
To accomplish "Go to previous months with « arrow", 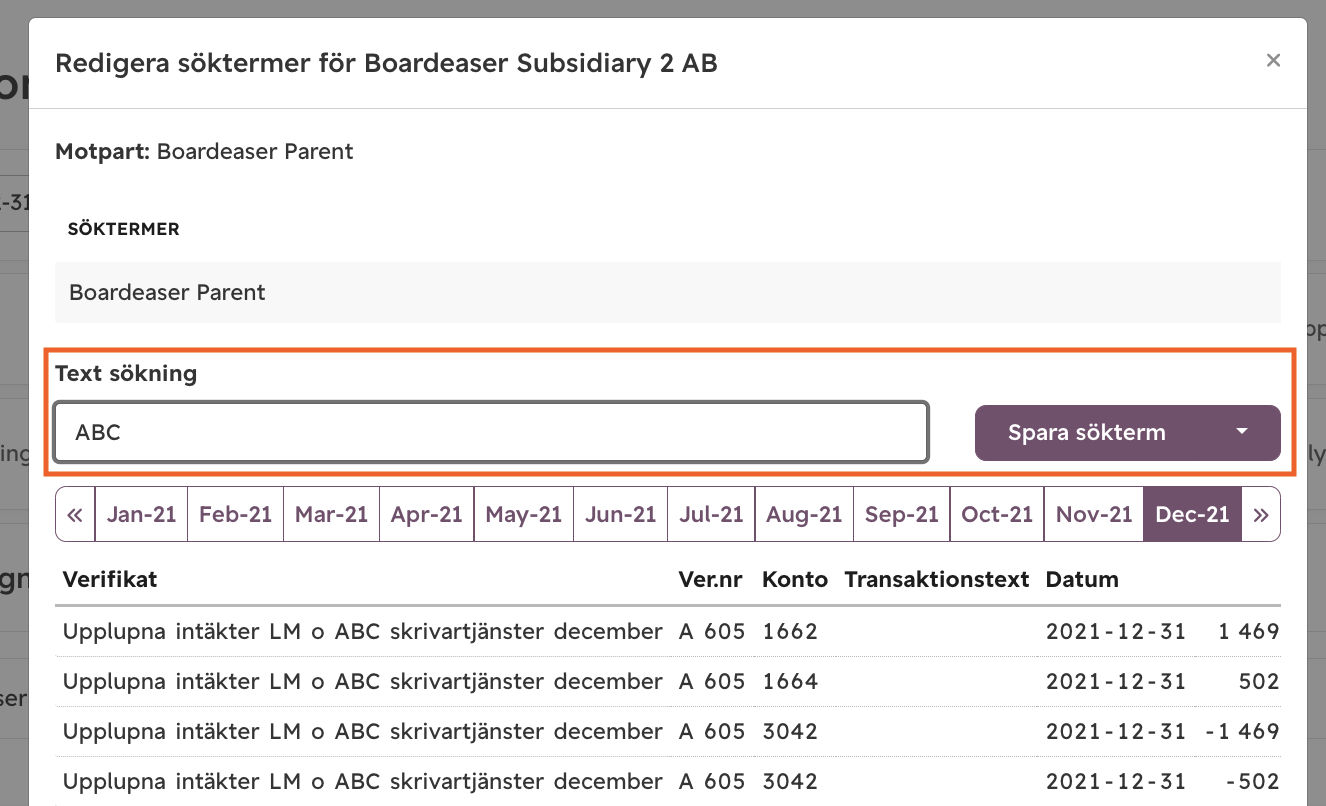I will tap(75, 514).
